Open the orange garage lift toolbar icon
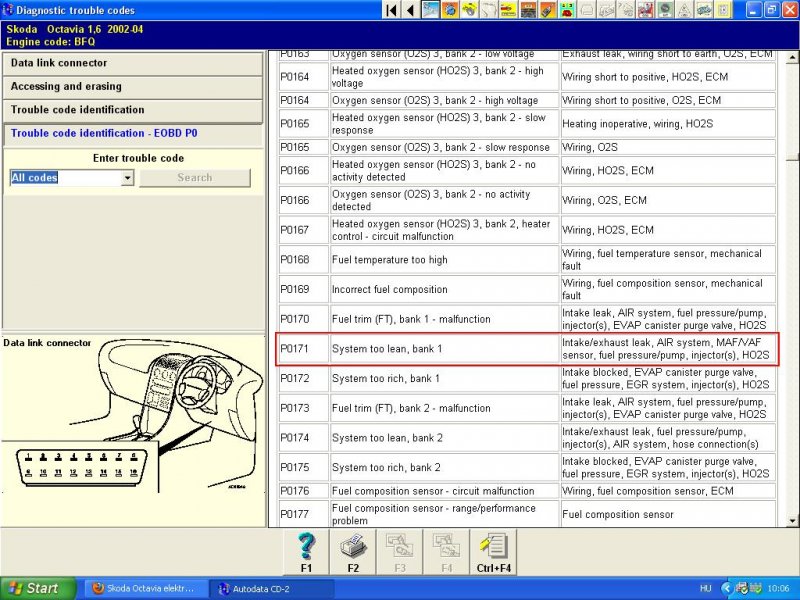Image resolution: width=800 pixels, height=600 pixels. coord(528,10)
